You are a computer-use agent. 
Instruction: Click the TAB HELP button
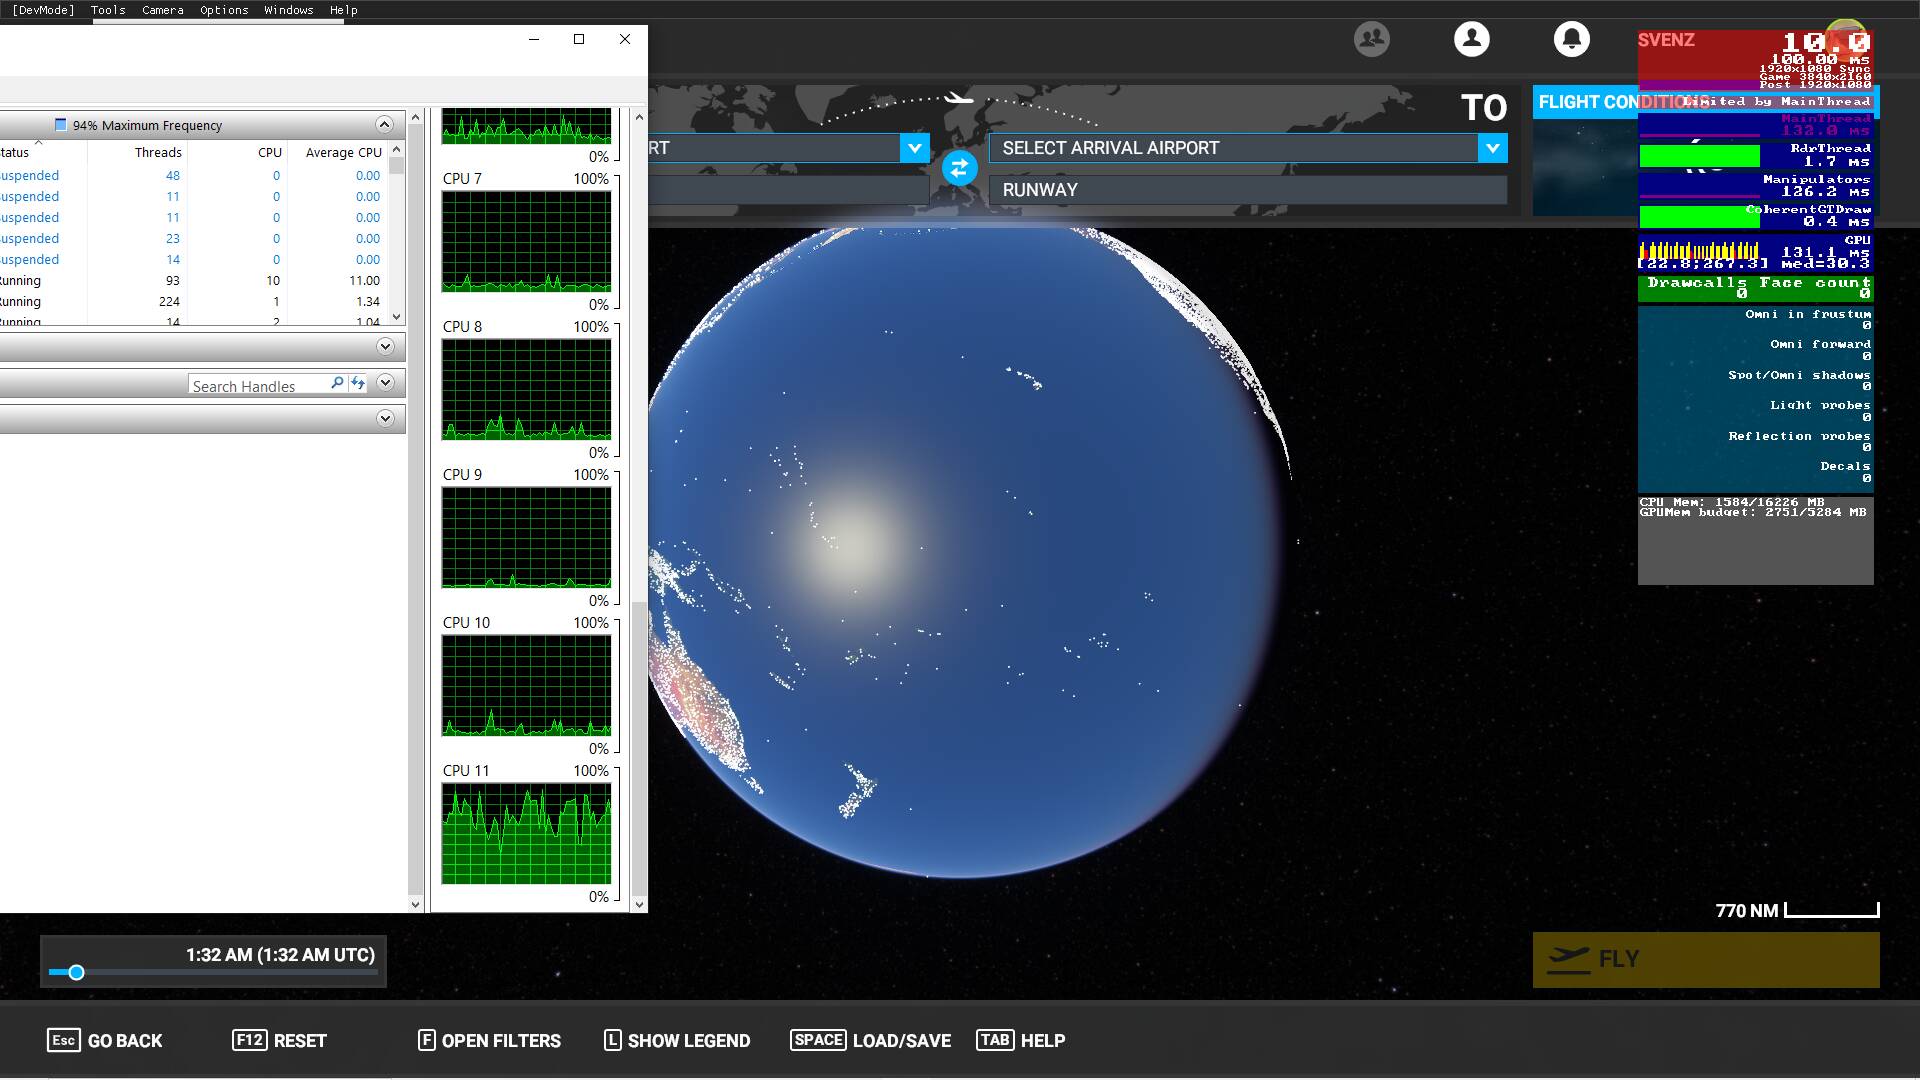(1021, 1040)
